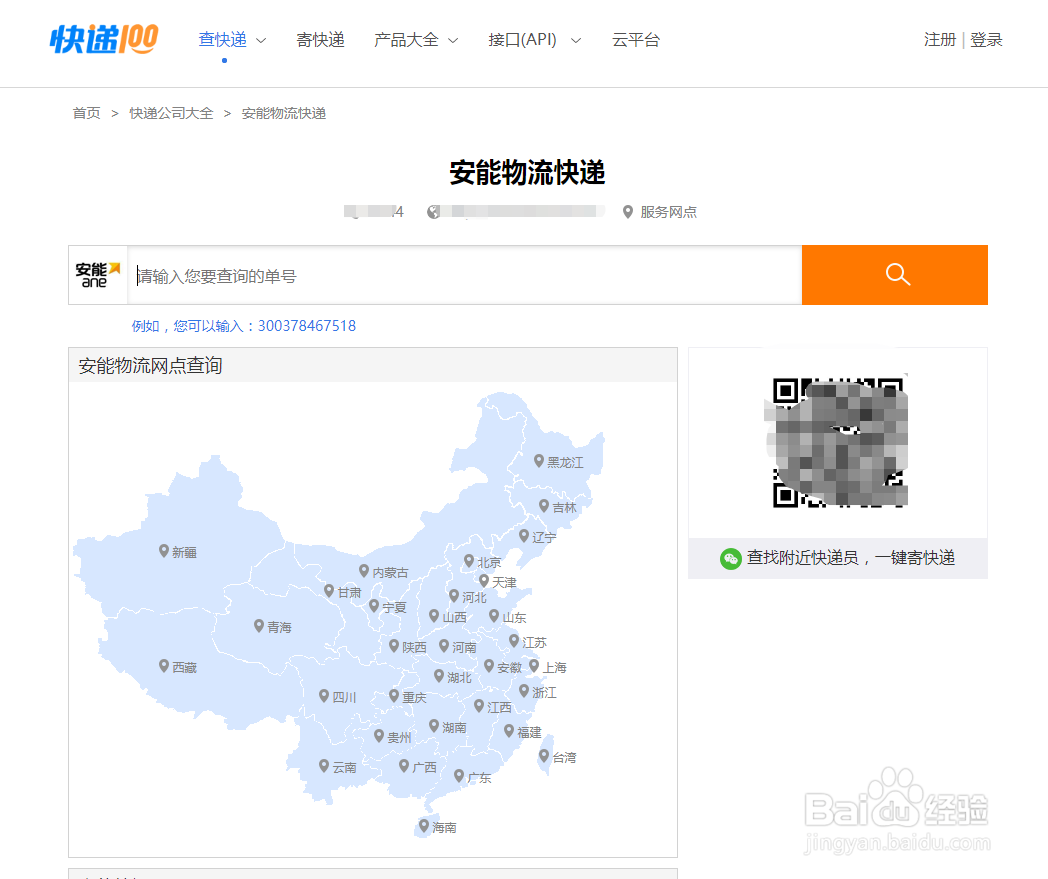1048x879 pixels.
Task: Select the 海南 map pin
Action: coord(424,826)
